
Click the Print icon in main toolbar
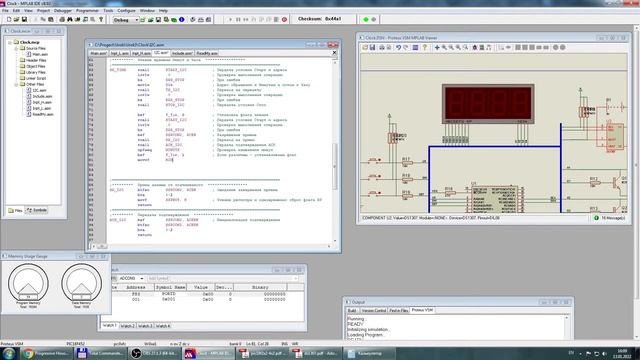tap(62, 19)
